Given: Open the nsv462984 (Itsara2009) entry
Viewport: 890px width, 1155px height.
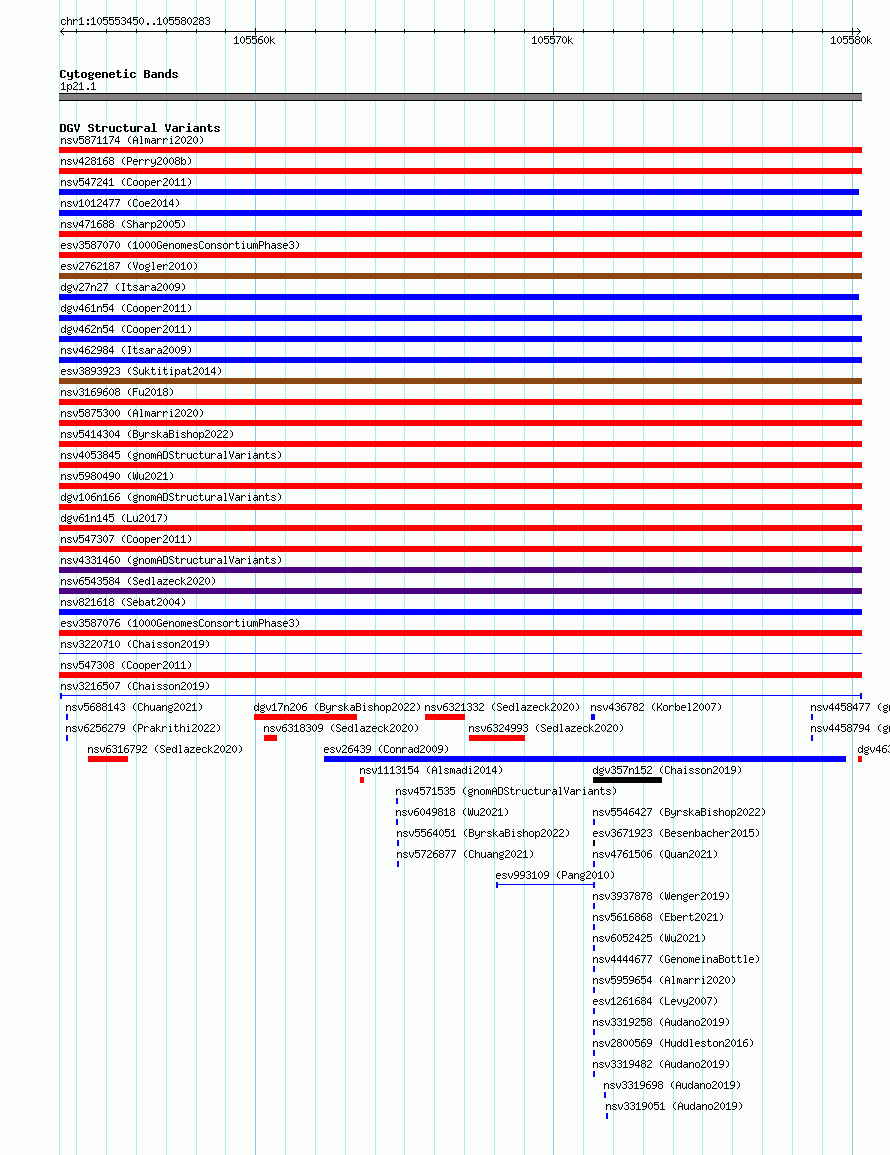Looking at the screenshot, I should point(126,350).
